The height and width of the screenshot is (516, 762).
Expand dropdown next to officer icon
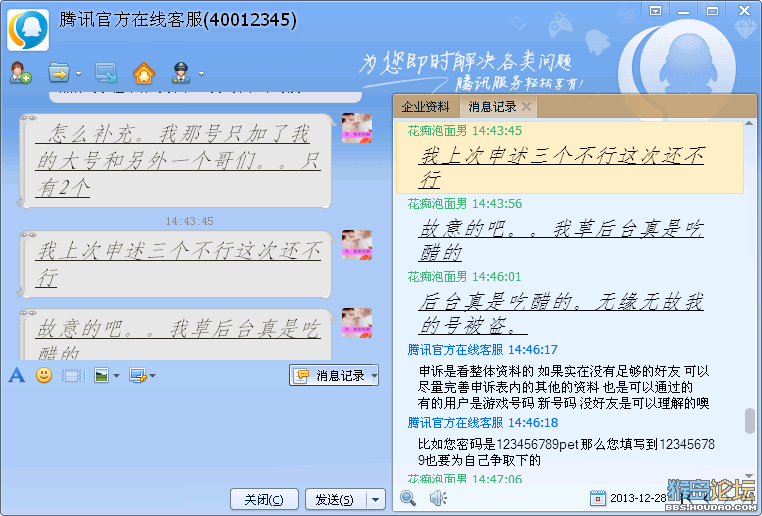201,74
